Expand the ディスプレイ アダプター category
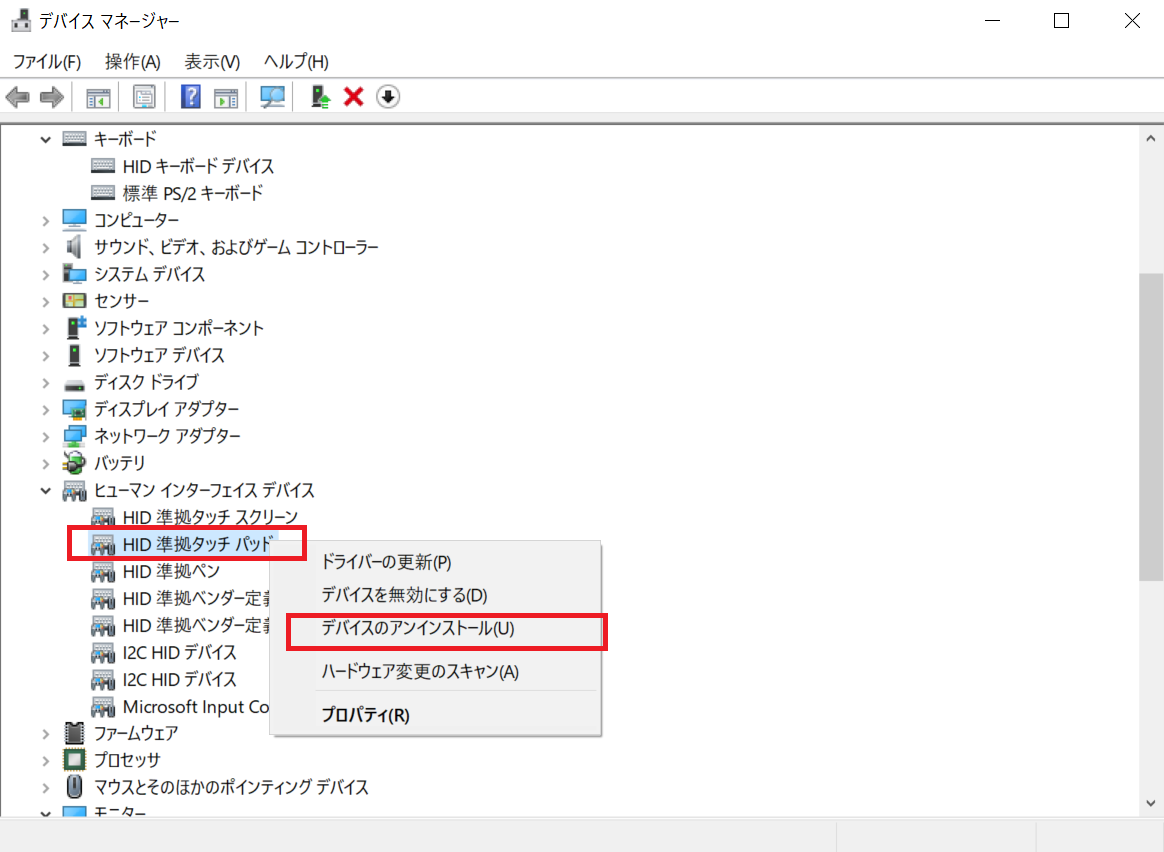Viewport: 1164px width, 852px height. pyautogui.click(x=45, y=409)
